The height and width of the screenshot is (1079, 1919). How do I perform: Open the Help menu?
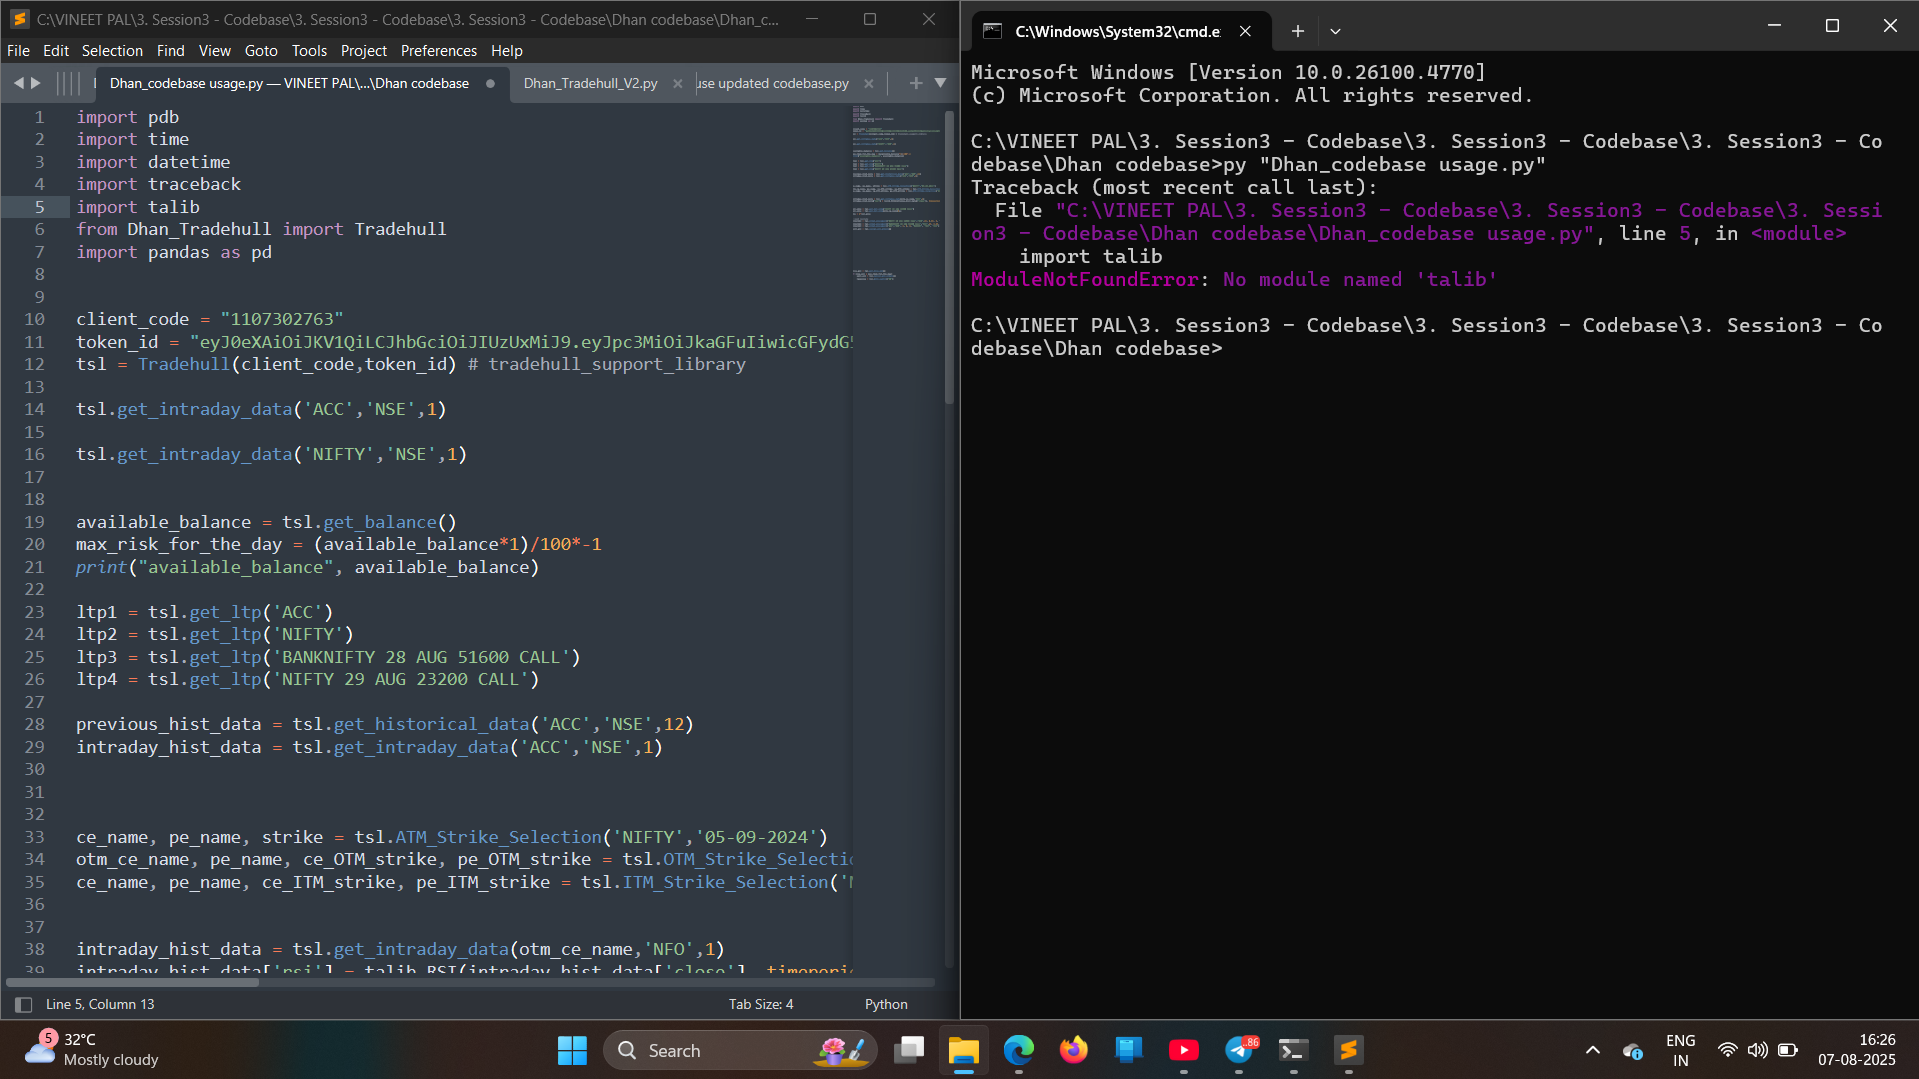pyautogui.click(x=506, y=51)
